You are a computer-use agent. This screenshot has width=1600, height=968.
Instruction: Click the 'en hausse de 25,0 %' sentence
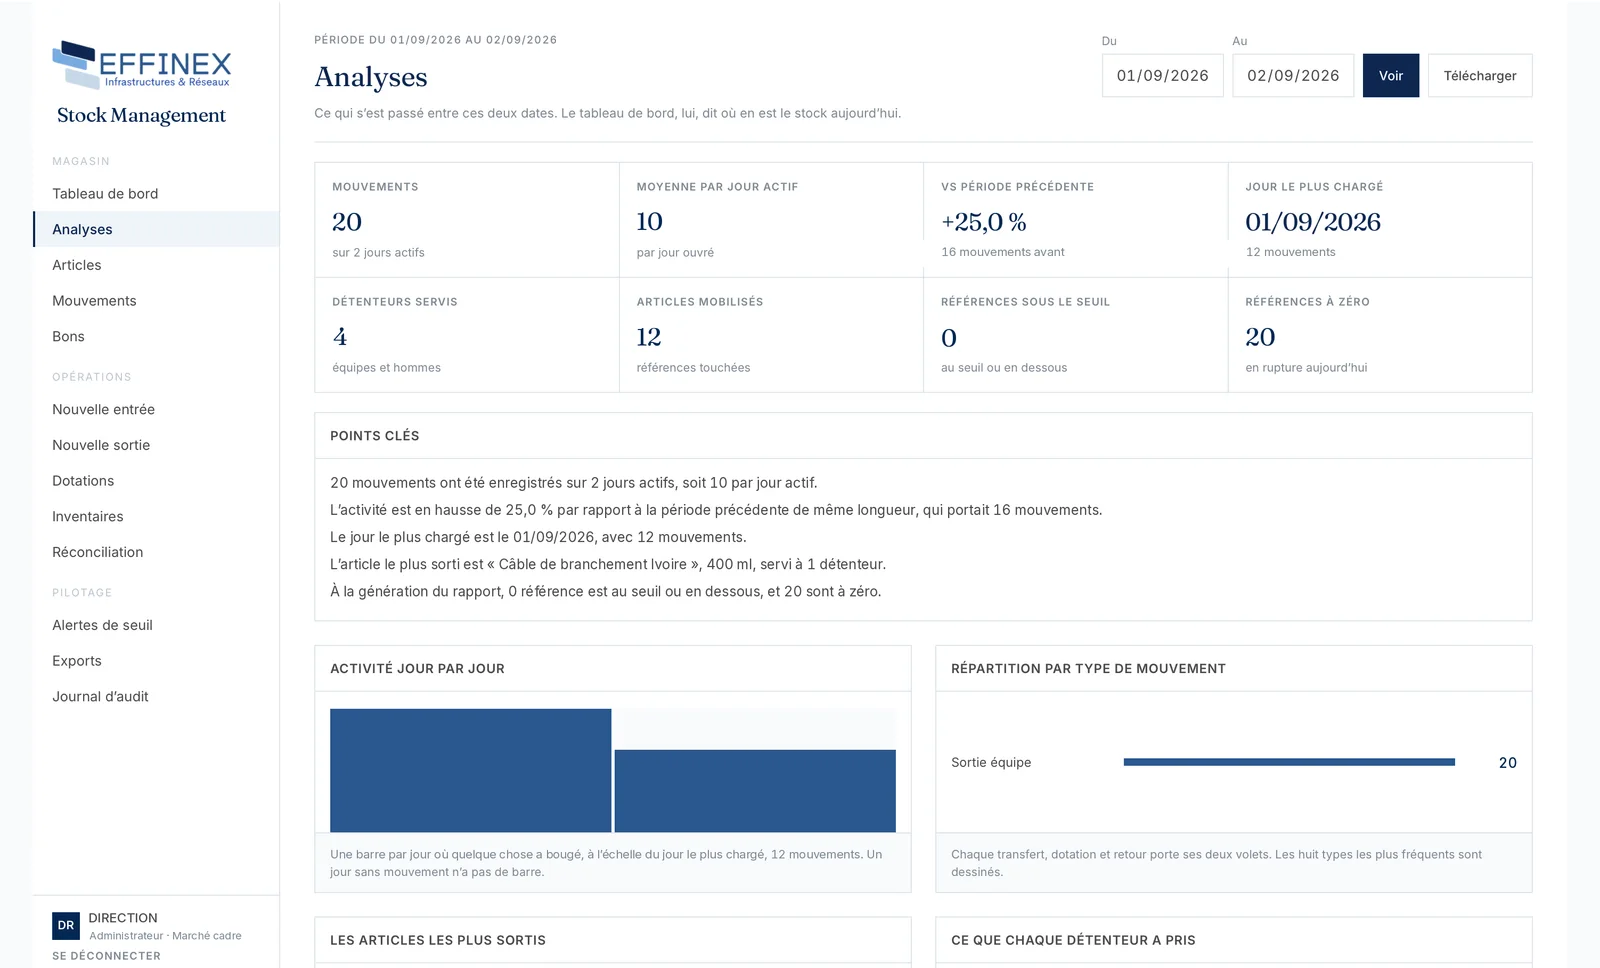[x=716, y=510]
